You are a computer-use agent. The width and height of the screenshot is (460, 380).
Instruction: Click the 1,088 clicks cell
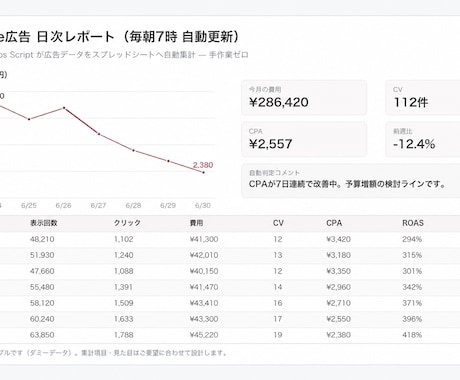tap(124, 271)
